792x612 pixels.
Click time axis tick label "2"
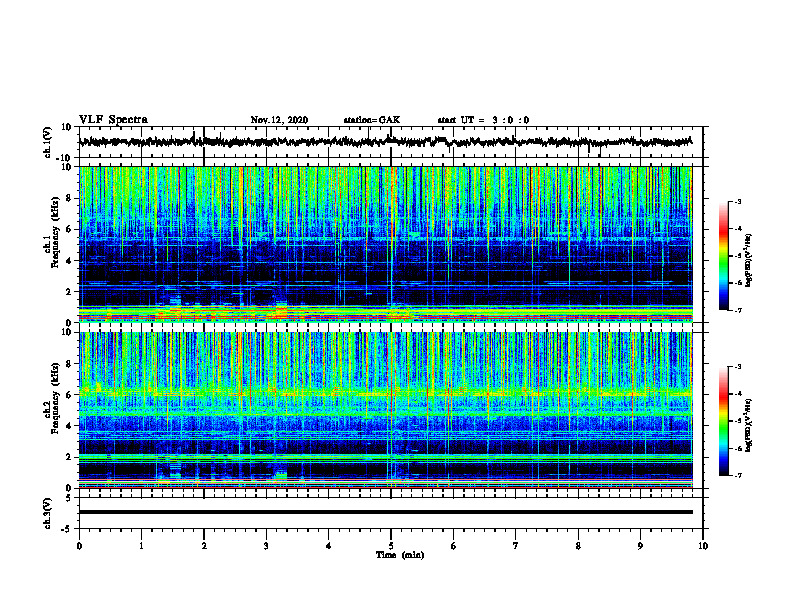point(204,546)
